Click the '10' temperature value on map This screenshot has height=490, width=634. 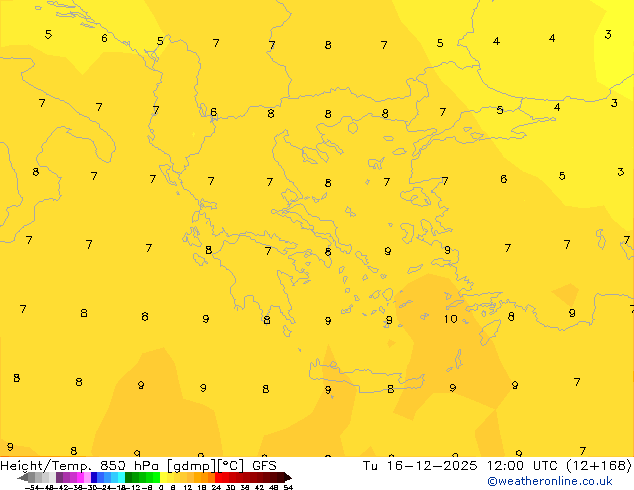coord(450,319)
